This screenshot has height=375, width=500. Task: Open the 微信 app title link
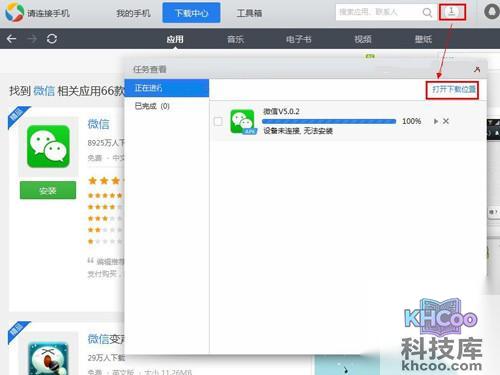click(x=99, y=124)
